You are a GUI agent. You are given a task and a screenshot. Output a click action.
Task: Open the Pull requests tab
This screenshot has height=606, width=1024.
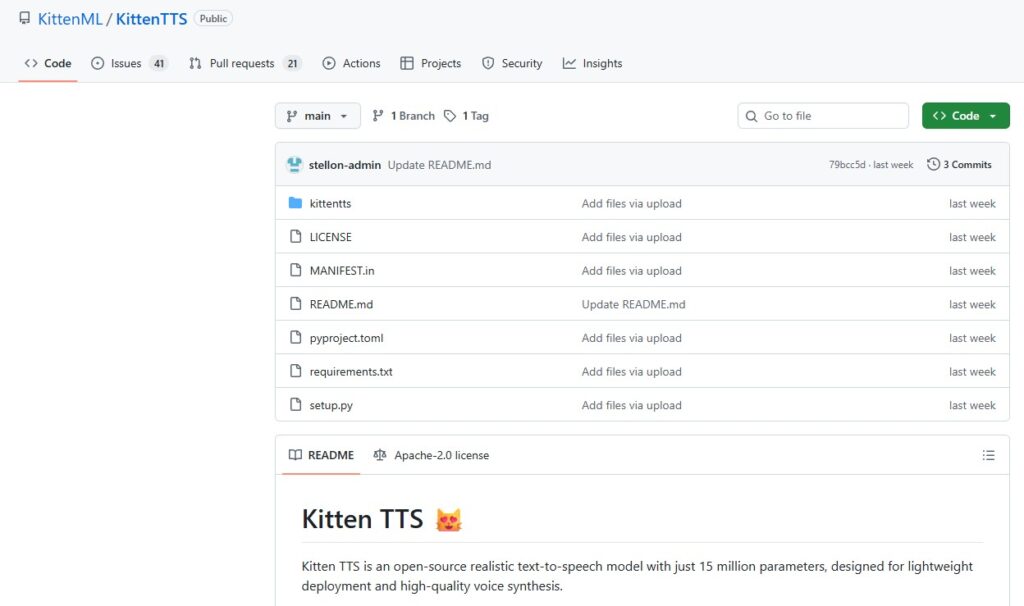(x=245, y=63)
